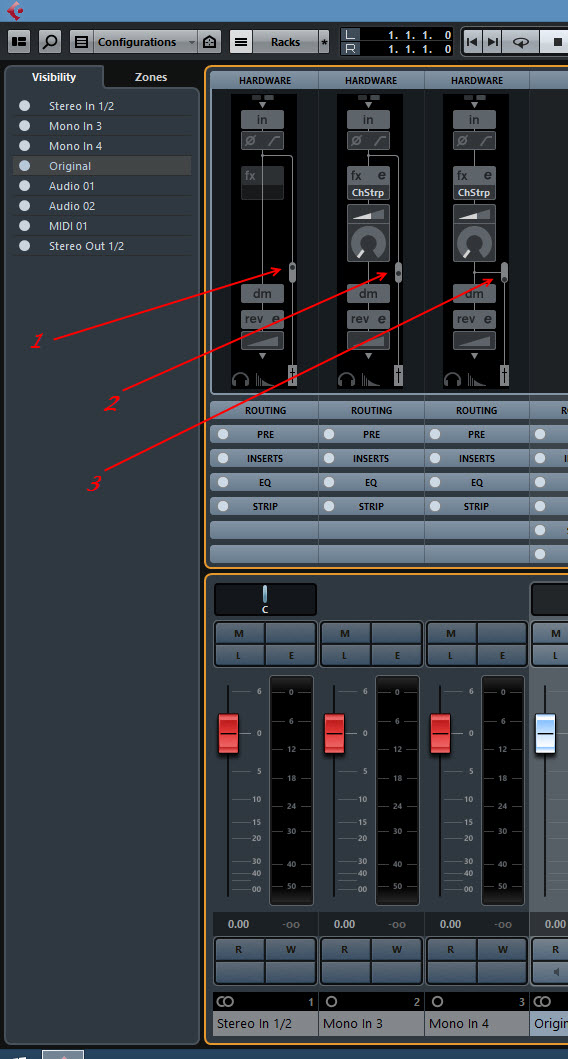Go to next marker transport button
This screenshot has height=1059, width=568.
coord(492,41)
